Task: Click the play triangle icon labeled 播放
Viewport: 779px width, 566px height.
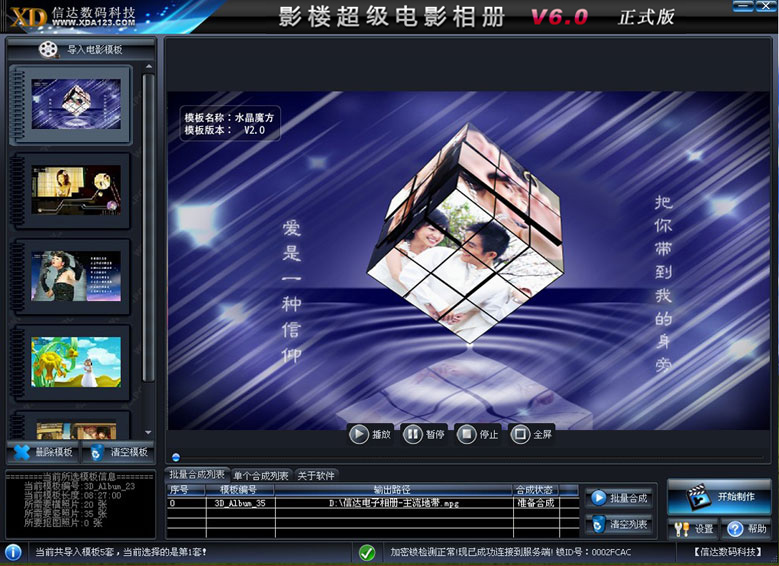Action: coord(358,434)
